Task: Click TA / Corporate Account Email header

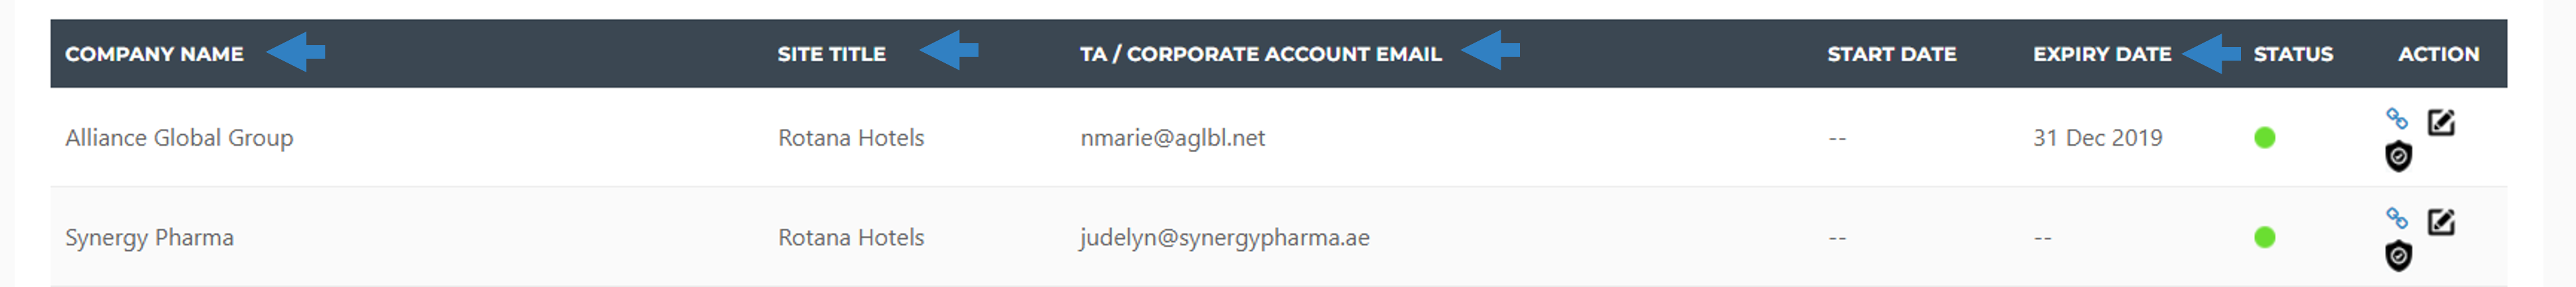Action: pos(1260,54)
